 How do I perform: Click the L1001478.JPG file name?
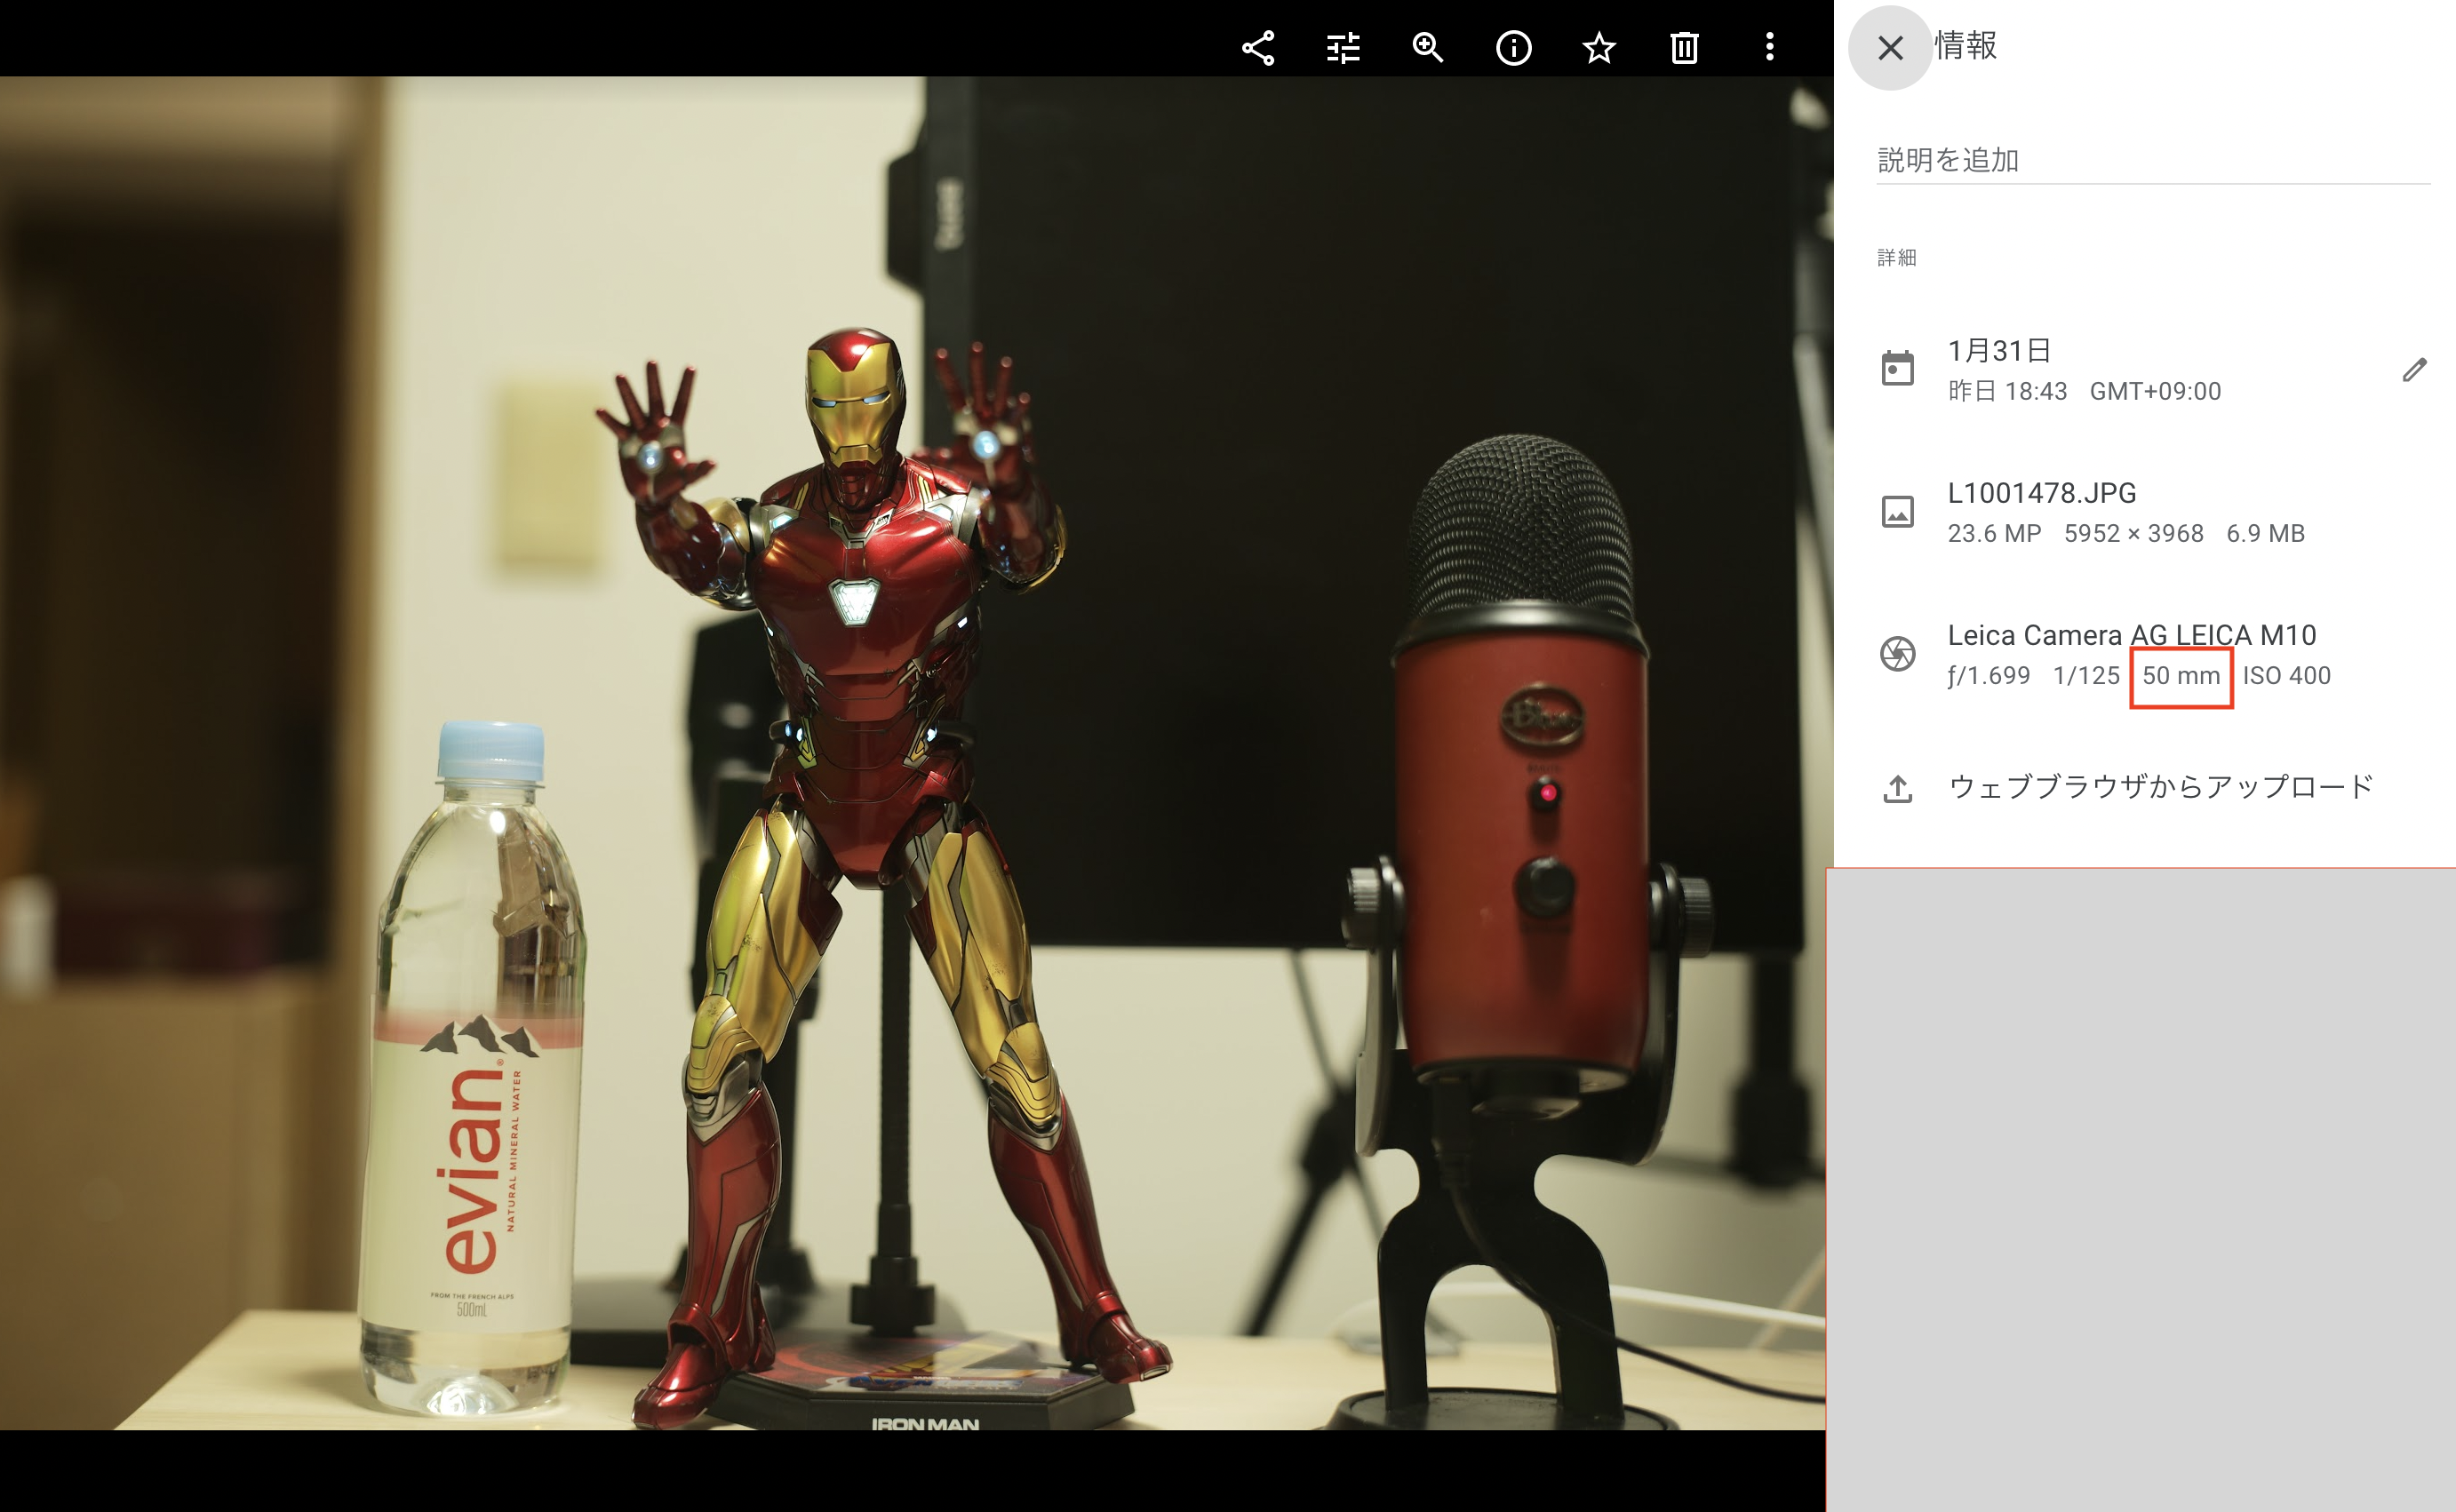(x=2041, y=493)
